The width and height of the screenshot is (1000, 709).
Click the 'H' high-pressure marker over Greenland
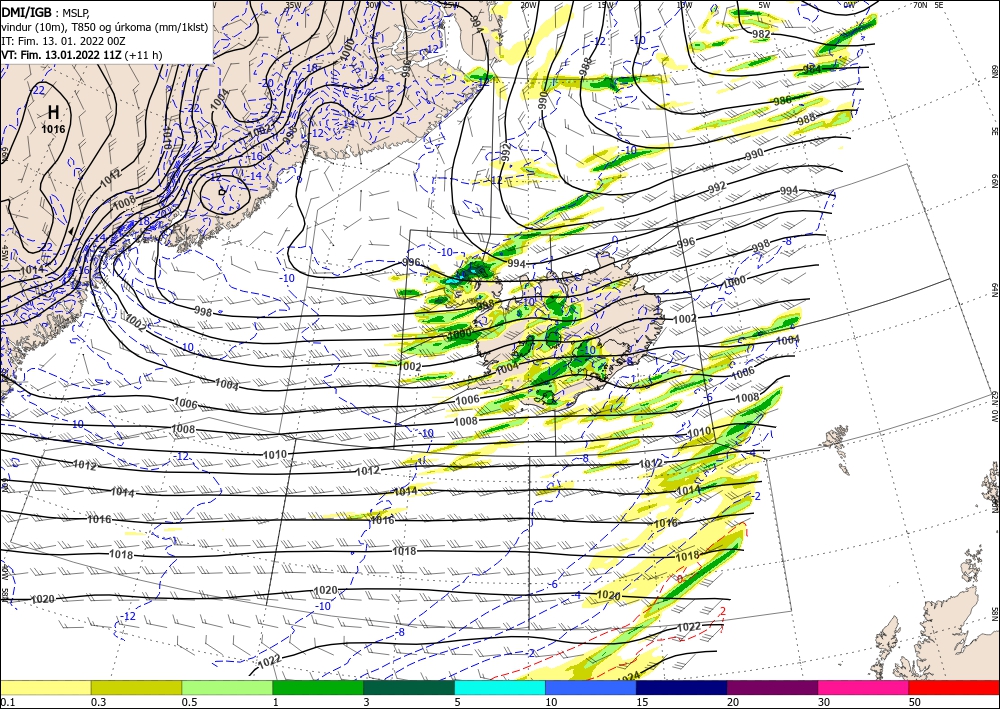[54, 113]
